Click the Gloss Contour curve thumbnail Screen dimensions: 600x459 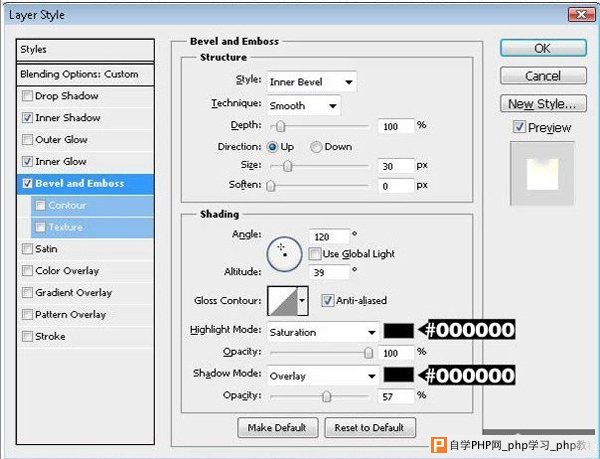click(x=282, y=301)
